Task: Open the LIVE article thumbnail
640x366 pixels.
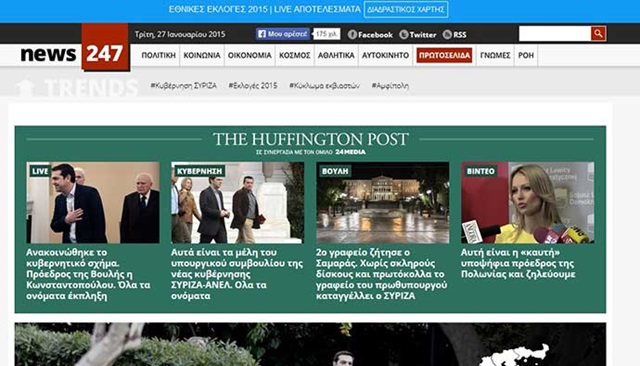Action: click(93, 202)
